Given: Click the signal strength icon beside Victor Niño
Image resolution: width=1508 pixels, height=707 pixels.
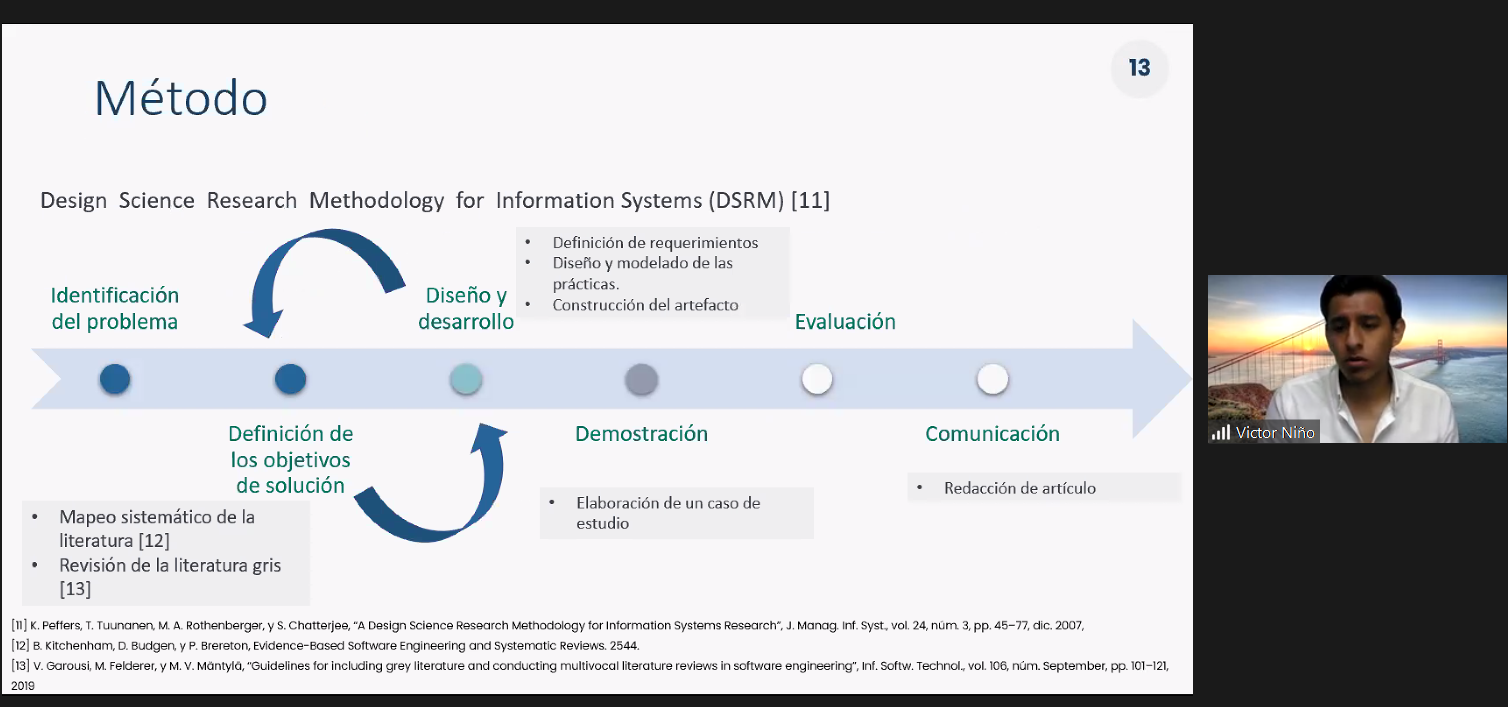Looking at the screenshot, I should click(x=1221, y=433).
